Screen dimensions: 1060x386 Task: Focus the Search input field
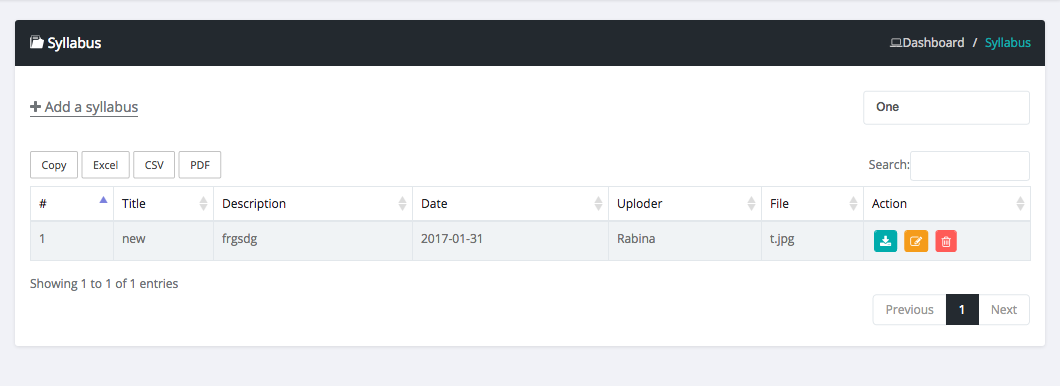click(969, 166)
